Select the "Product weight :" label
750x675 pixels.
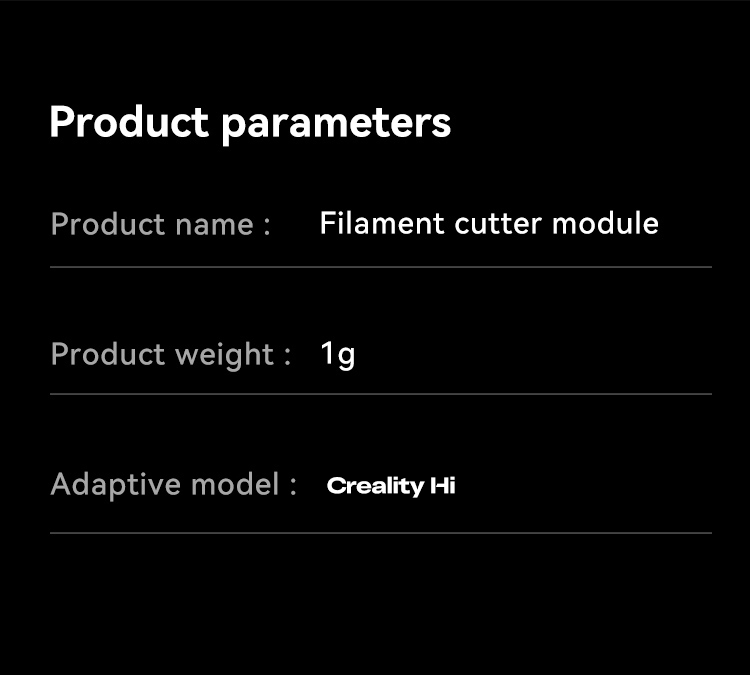[170, 354]
